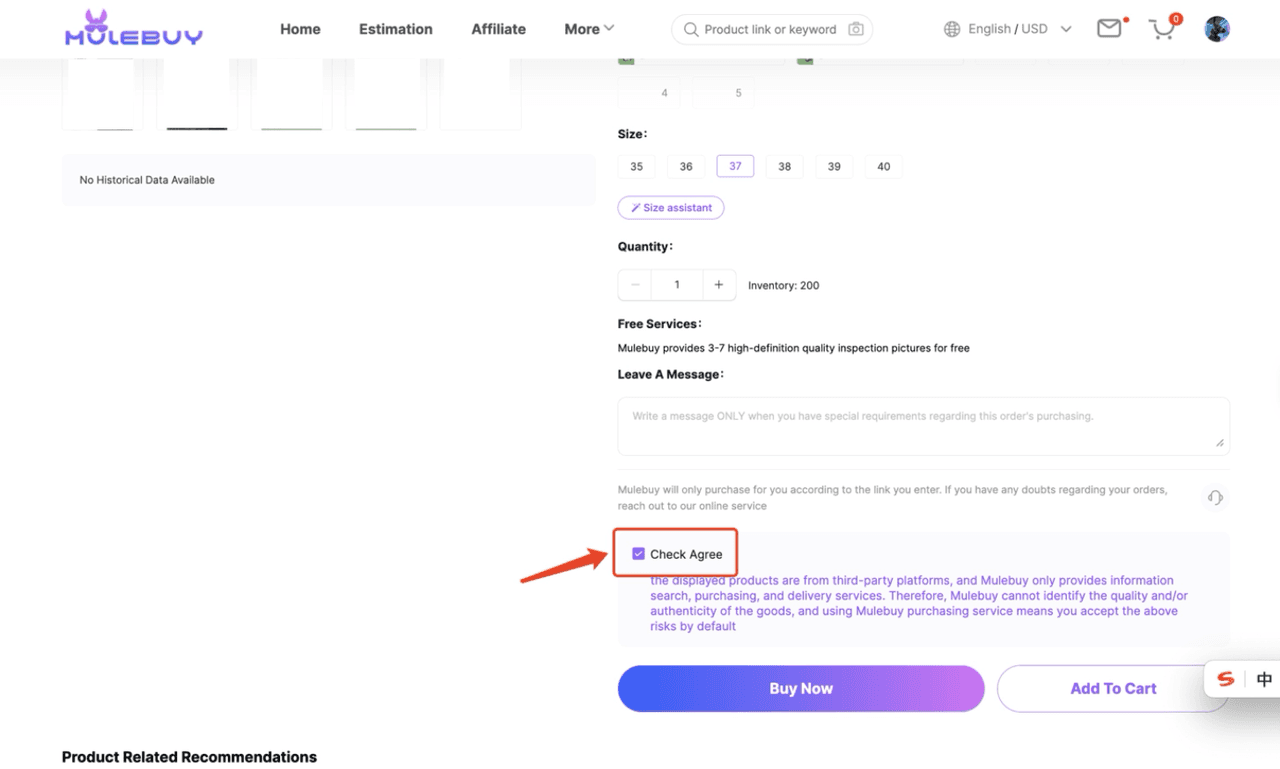Open the globe language icon in the header
1280x769 pixels.
950,29
